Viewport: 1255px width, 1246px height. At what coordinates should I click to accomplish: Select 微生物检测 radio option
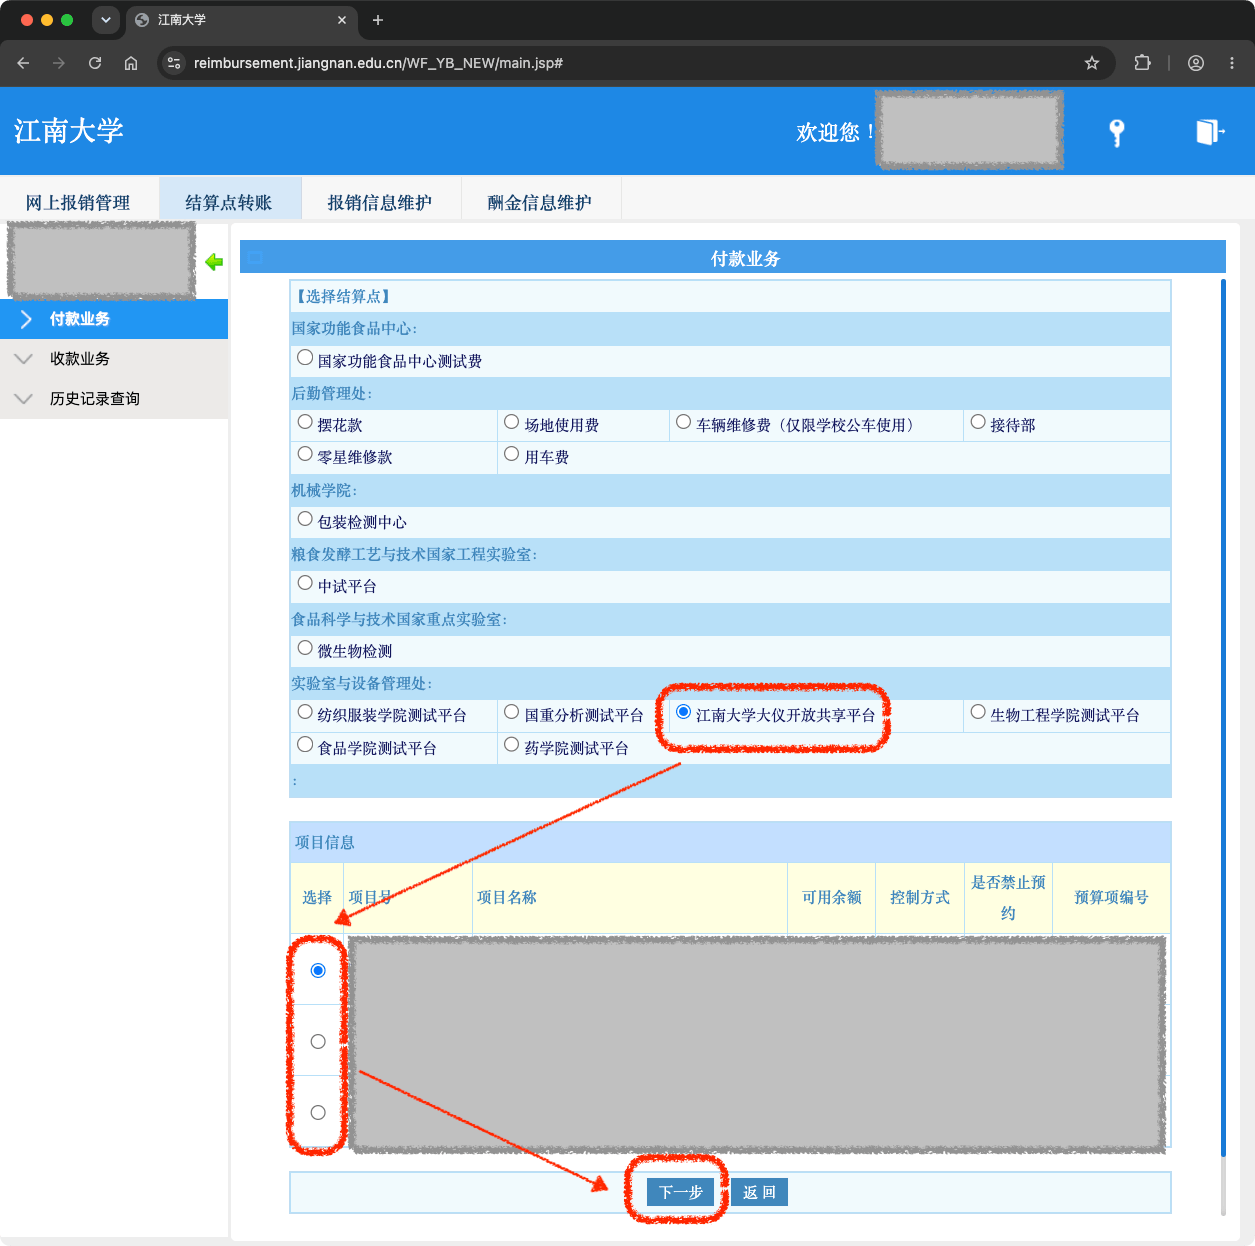pyautogui.click(x=305, y=648)
